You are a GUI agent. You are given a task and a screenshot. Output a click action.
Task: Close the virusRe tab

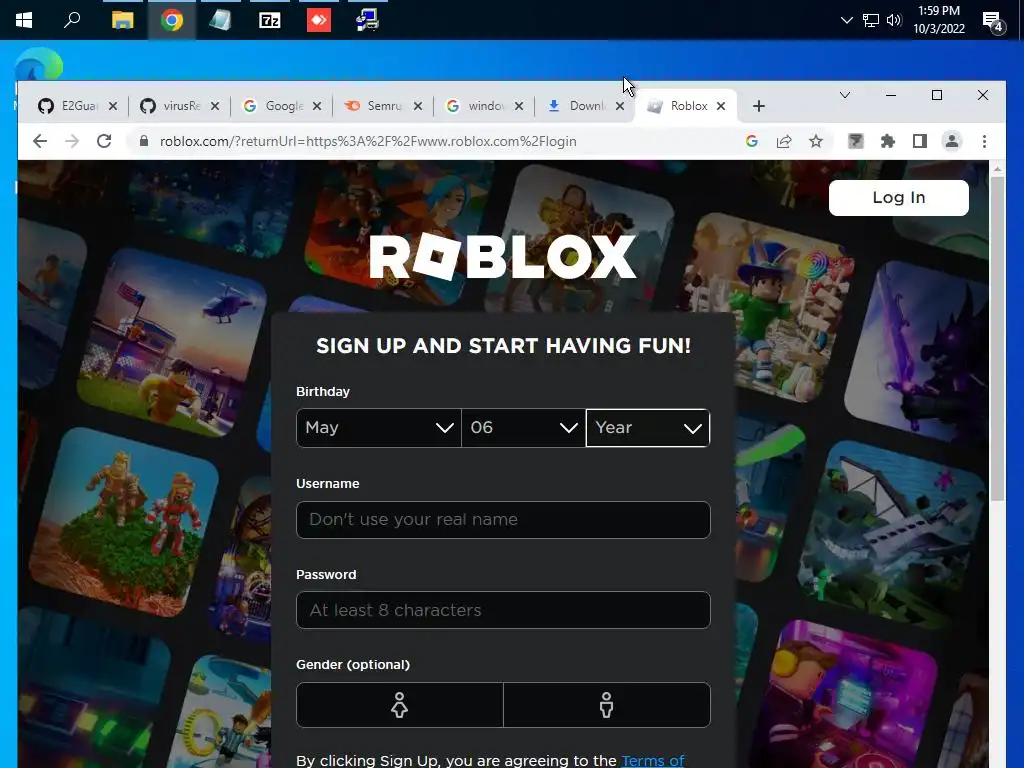tap(214, 106)
